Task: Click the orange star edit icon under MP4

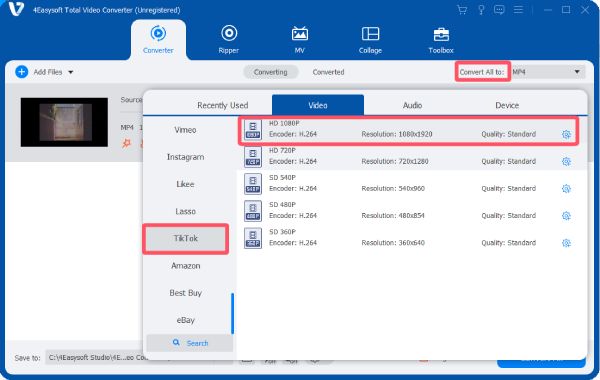Action: point(126,144)
